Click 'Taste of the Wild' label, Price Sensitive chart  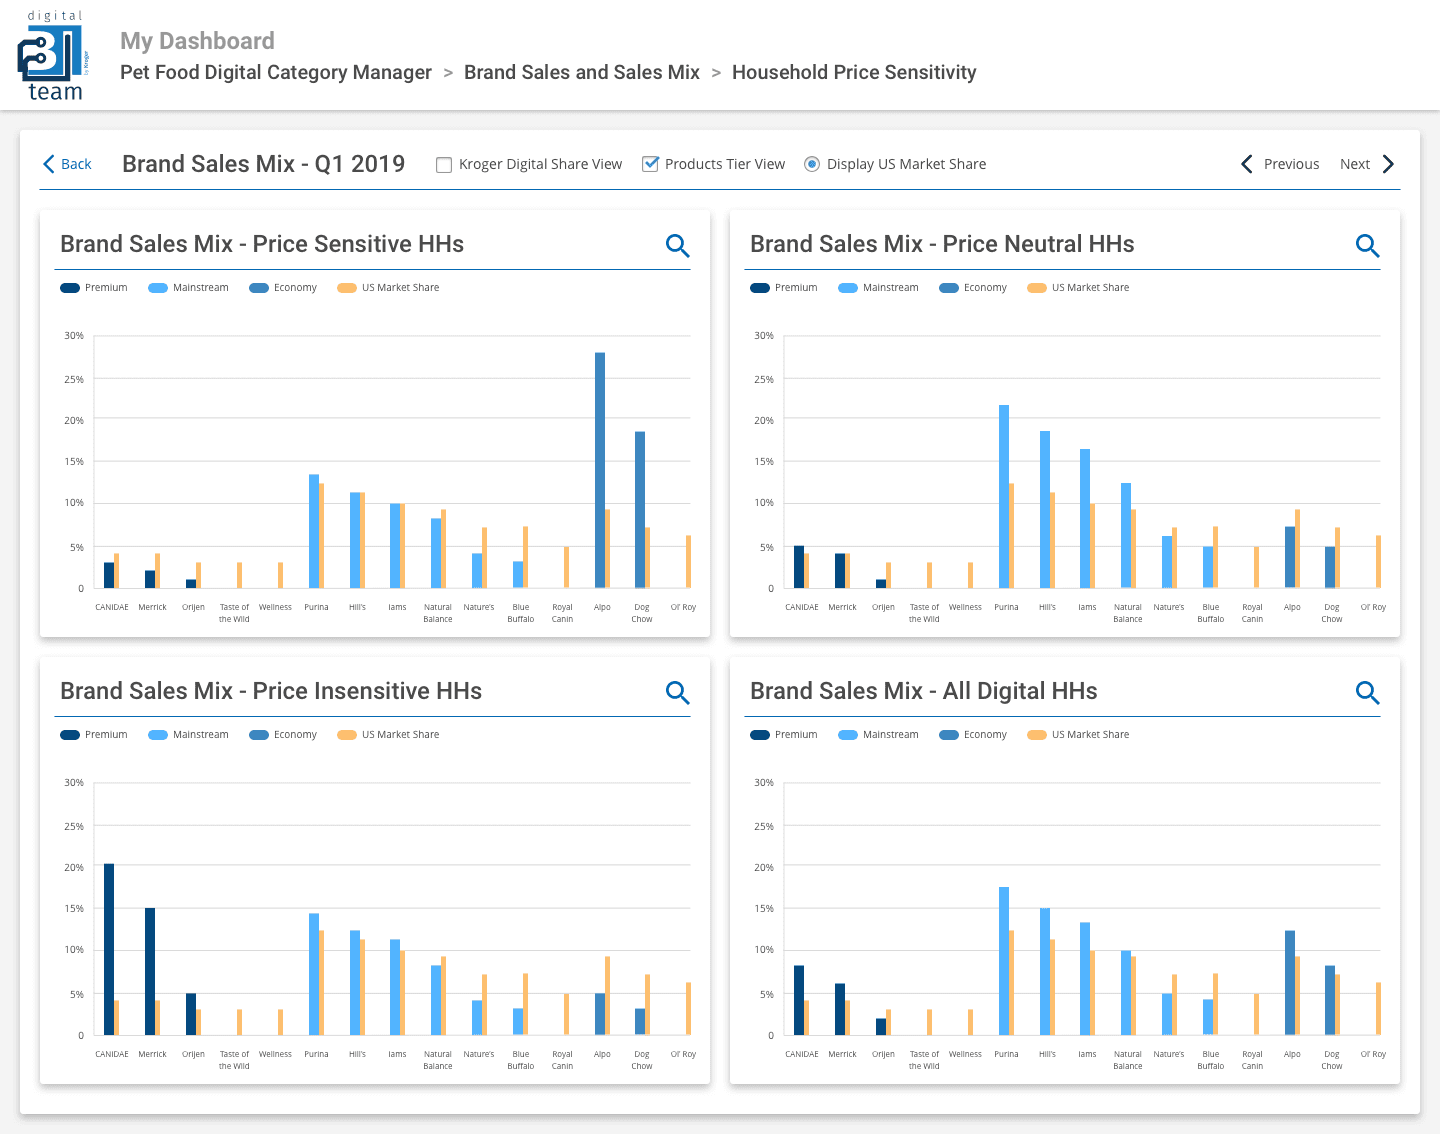pos(234,613)
